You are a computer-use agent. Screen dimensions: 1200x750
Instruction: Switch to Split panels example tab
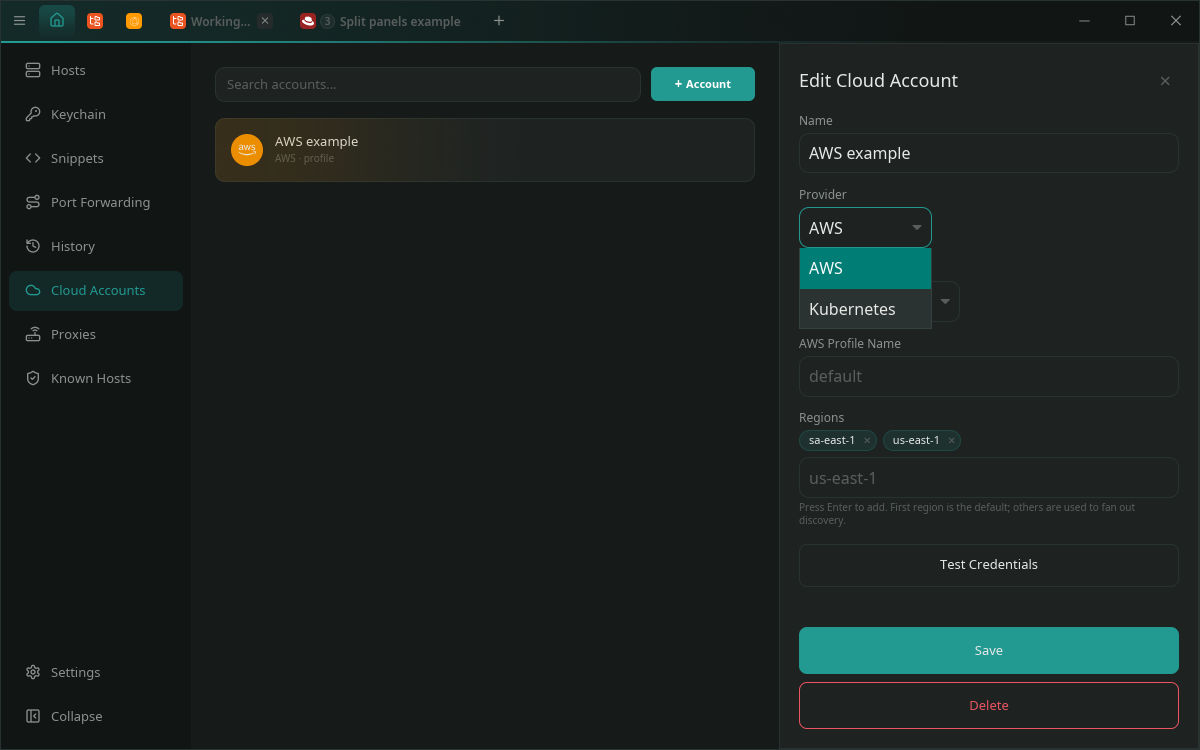point(381,21)
